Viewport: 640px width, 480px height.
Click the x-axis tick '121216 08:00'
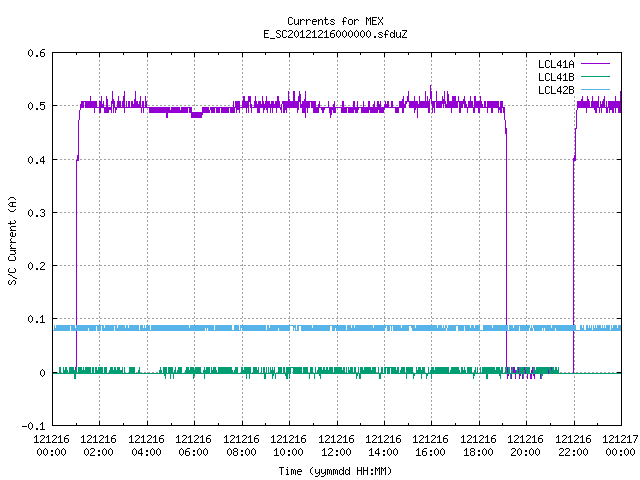(x=241, y=446)
